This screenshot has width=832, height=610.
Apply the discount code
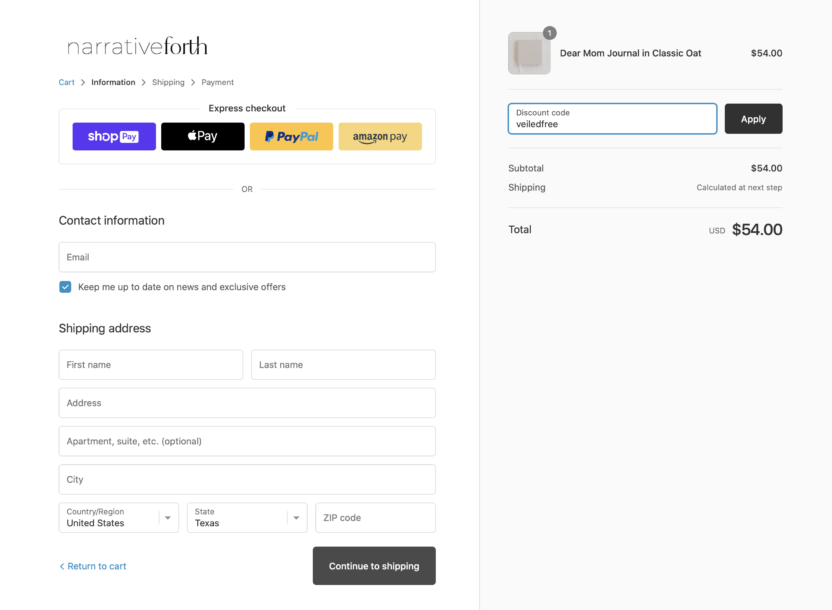coord(753,119)
